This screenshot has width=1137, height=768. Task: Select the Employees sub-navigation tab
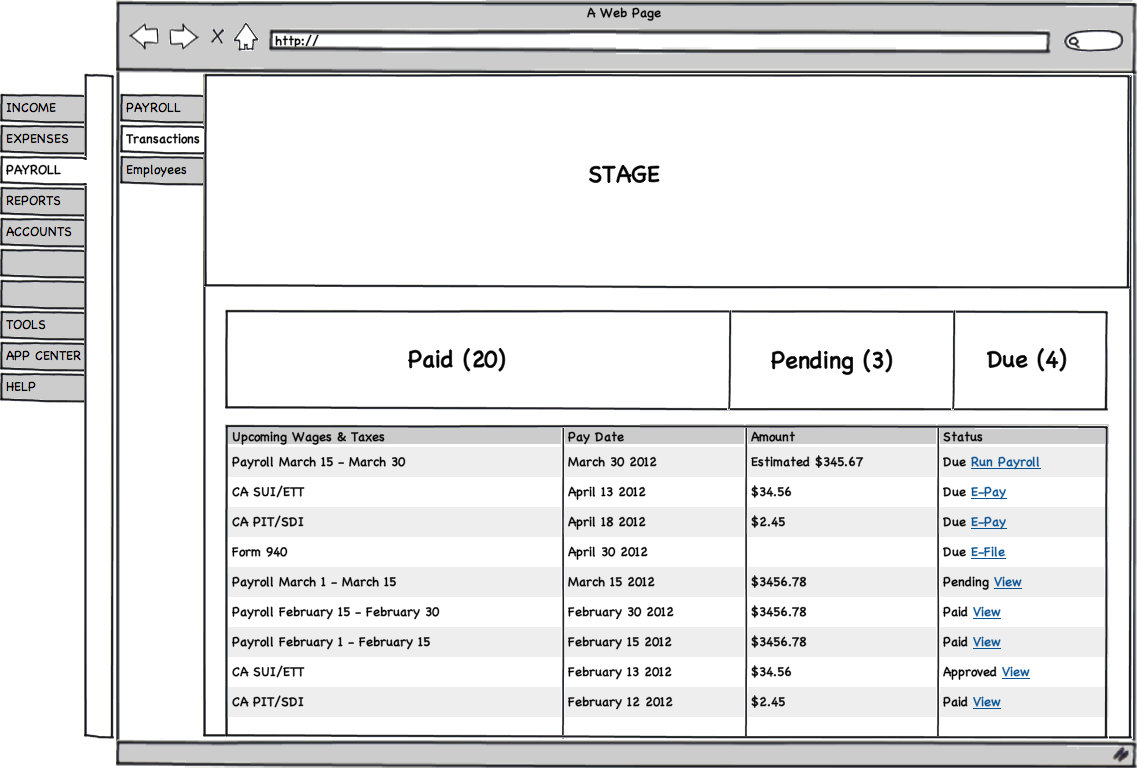coord(162,170)
